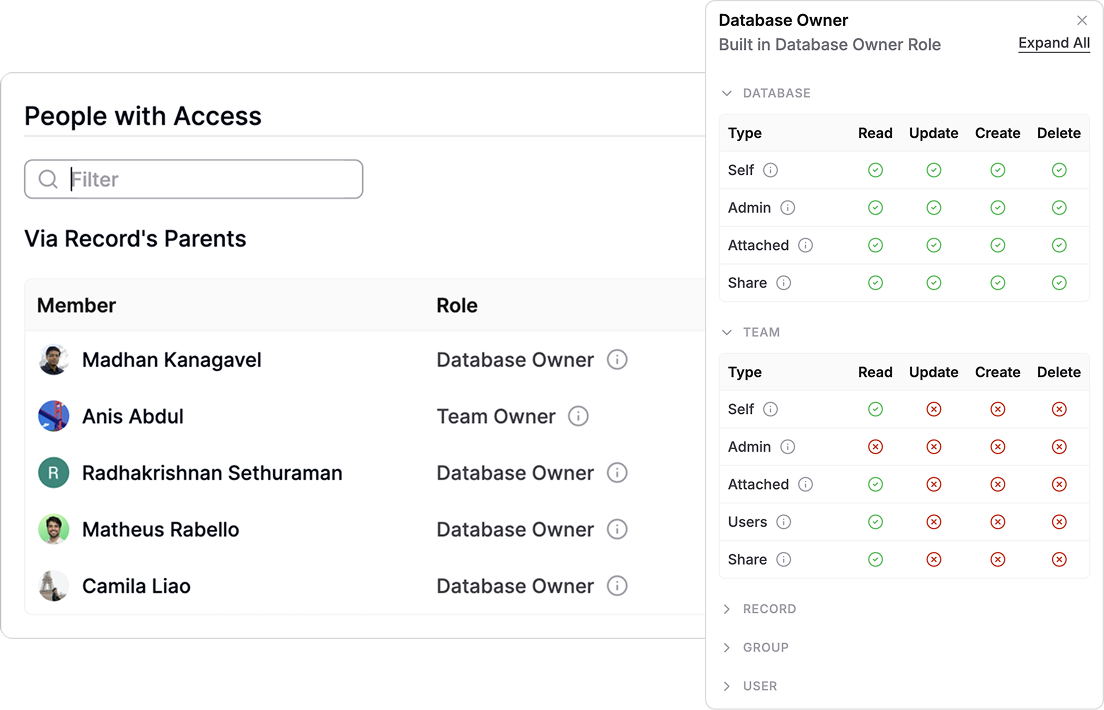Image resolution: width=1104 pixels, height=710 pixels.
Task: Focus the Filter input field
Action: point(210,180)
